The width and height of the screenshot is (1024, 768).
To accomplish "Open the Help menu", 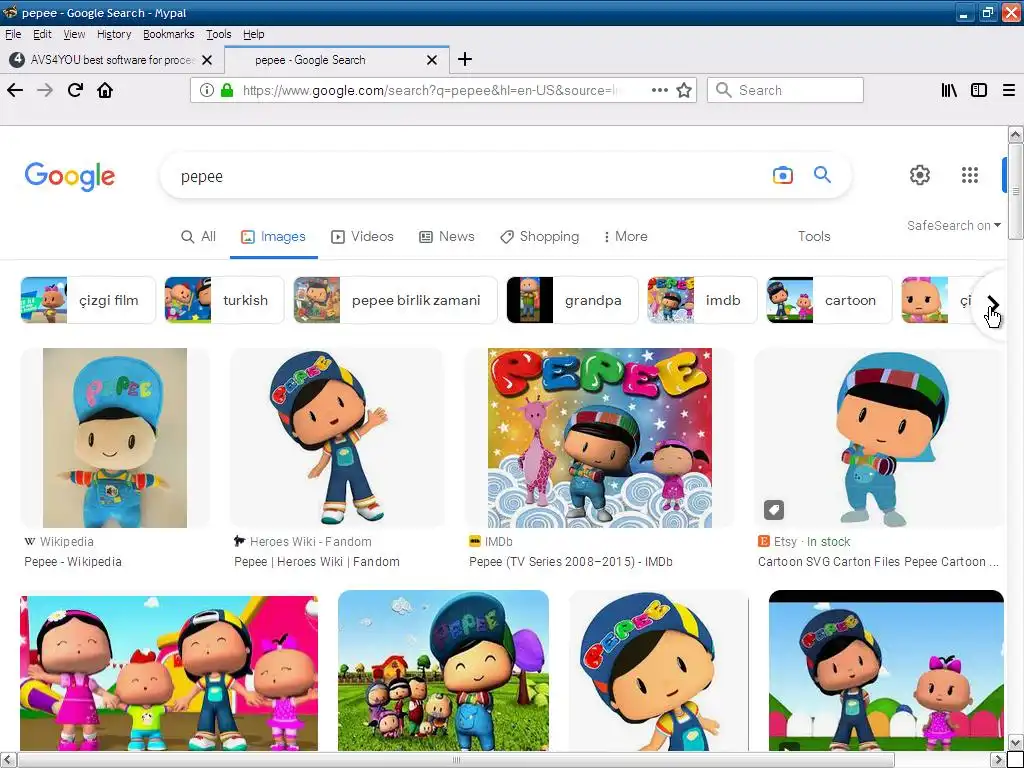I will [253, 34].
